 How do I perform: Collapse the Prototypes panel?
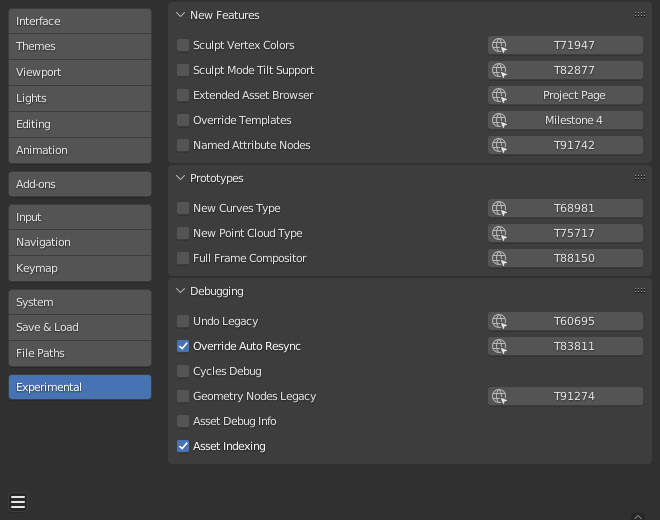coord(181,178)
